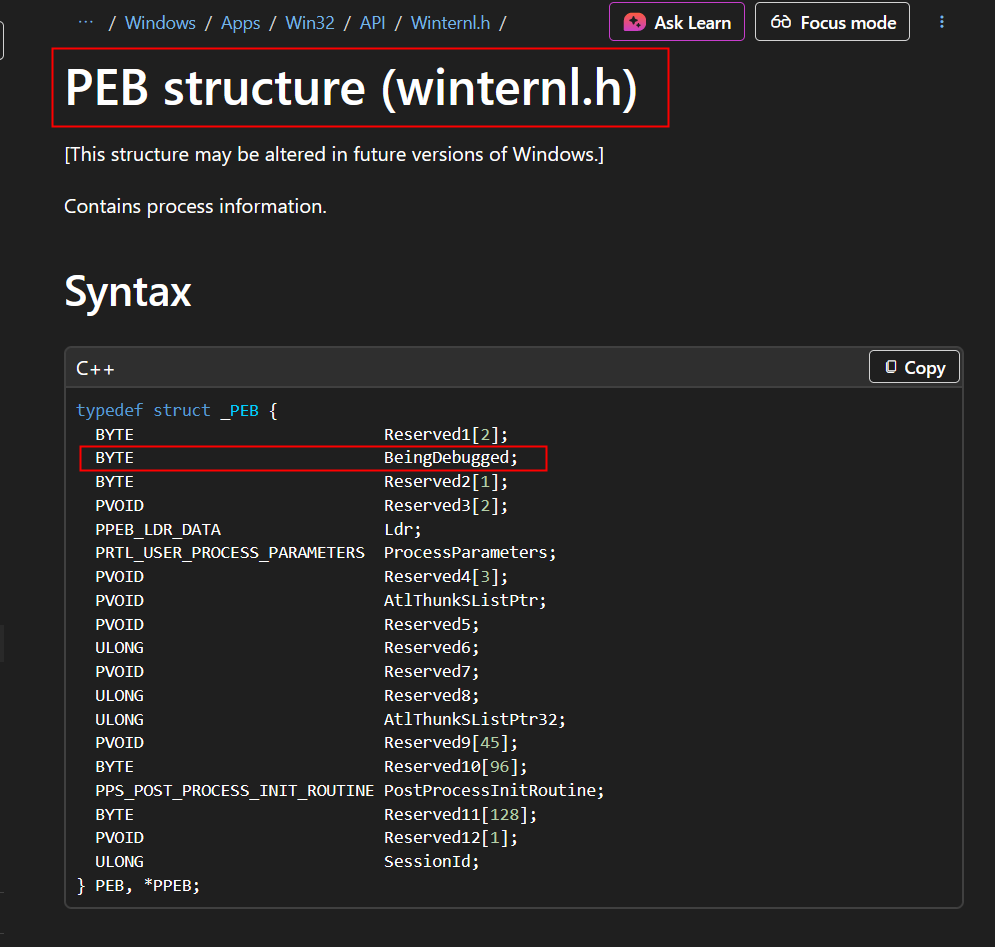995x947 pixels.
Task: Click the Focus mode glasses icon
Action: coord(781,22)
